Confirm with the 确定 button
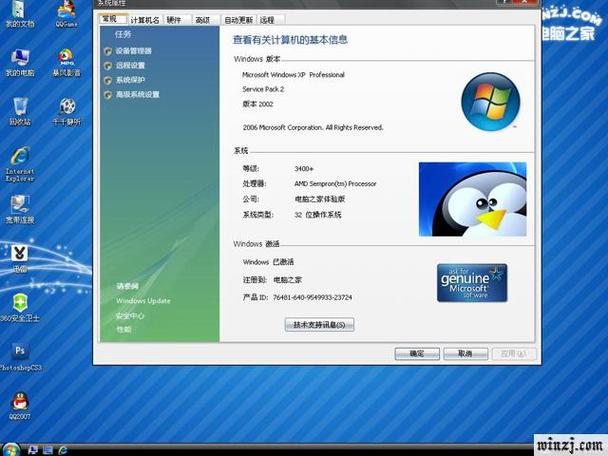This screenshot has height=456, width=608. click(x=417, y=354)
